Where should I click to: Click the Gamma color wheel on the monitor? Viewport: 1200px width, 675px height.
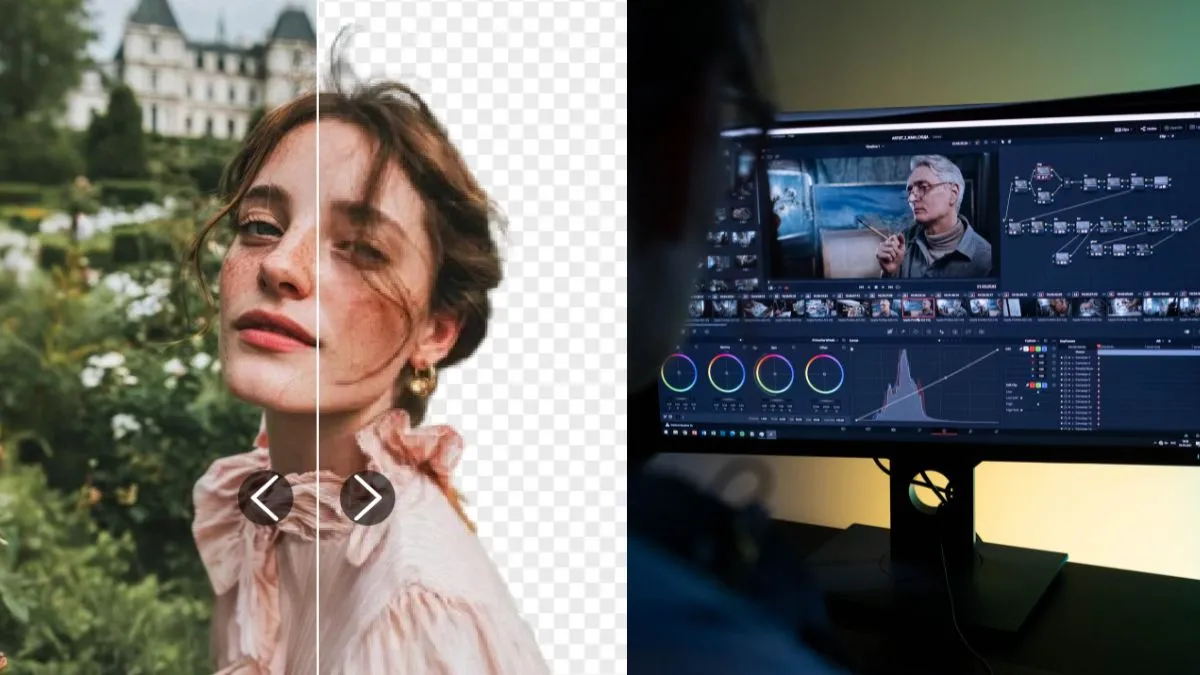pos(727,373)
